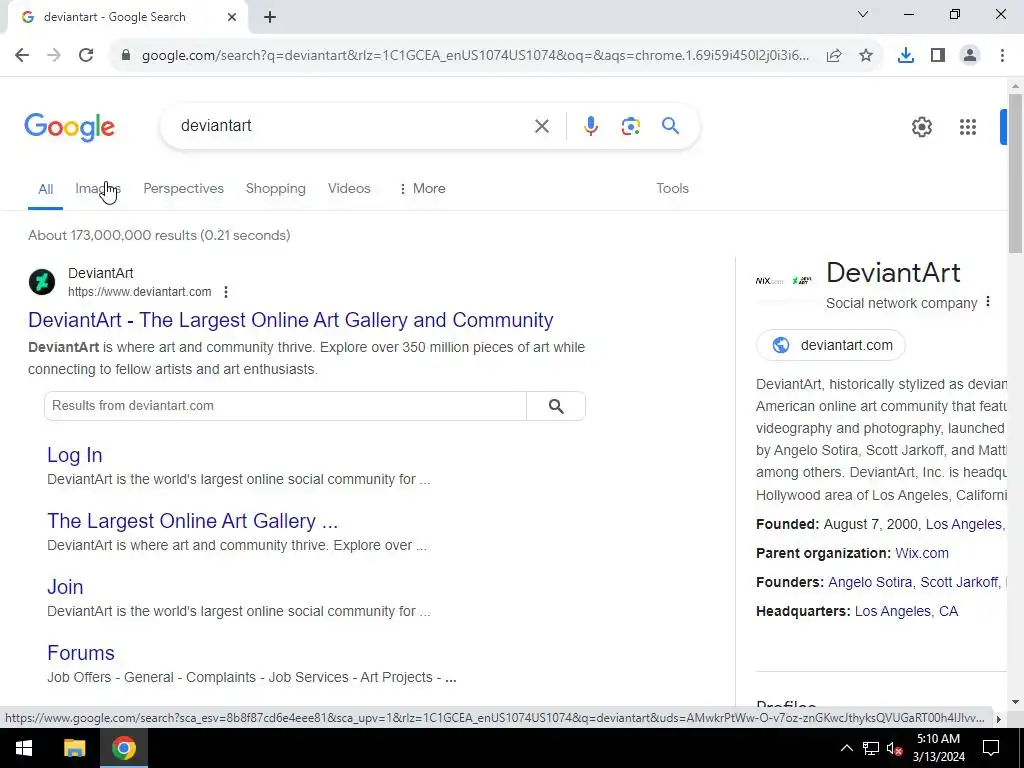Switch to the Videos tab

[349, 189]
